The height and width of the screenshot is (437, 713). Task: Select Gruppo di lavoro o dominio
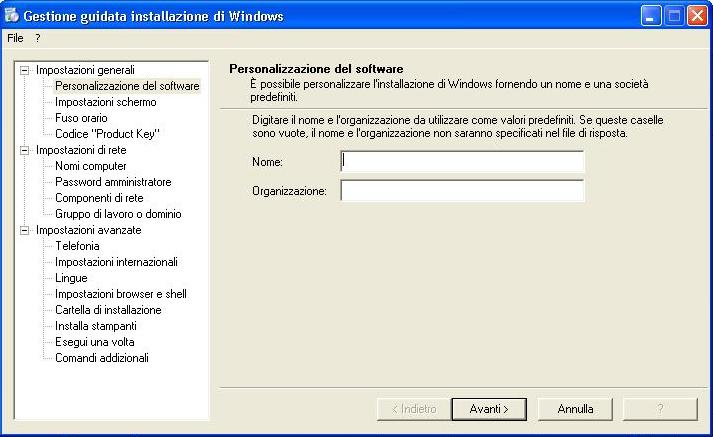(118, 214)
